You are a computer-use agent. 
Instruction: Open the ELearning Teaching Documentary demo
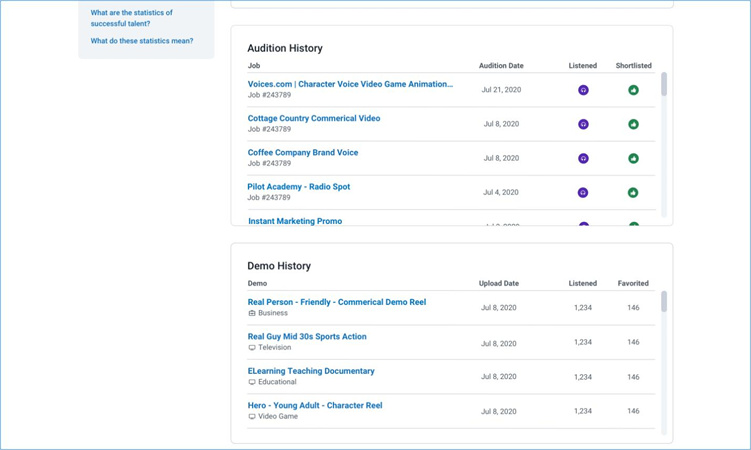311,371
